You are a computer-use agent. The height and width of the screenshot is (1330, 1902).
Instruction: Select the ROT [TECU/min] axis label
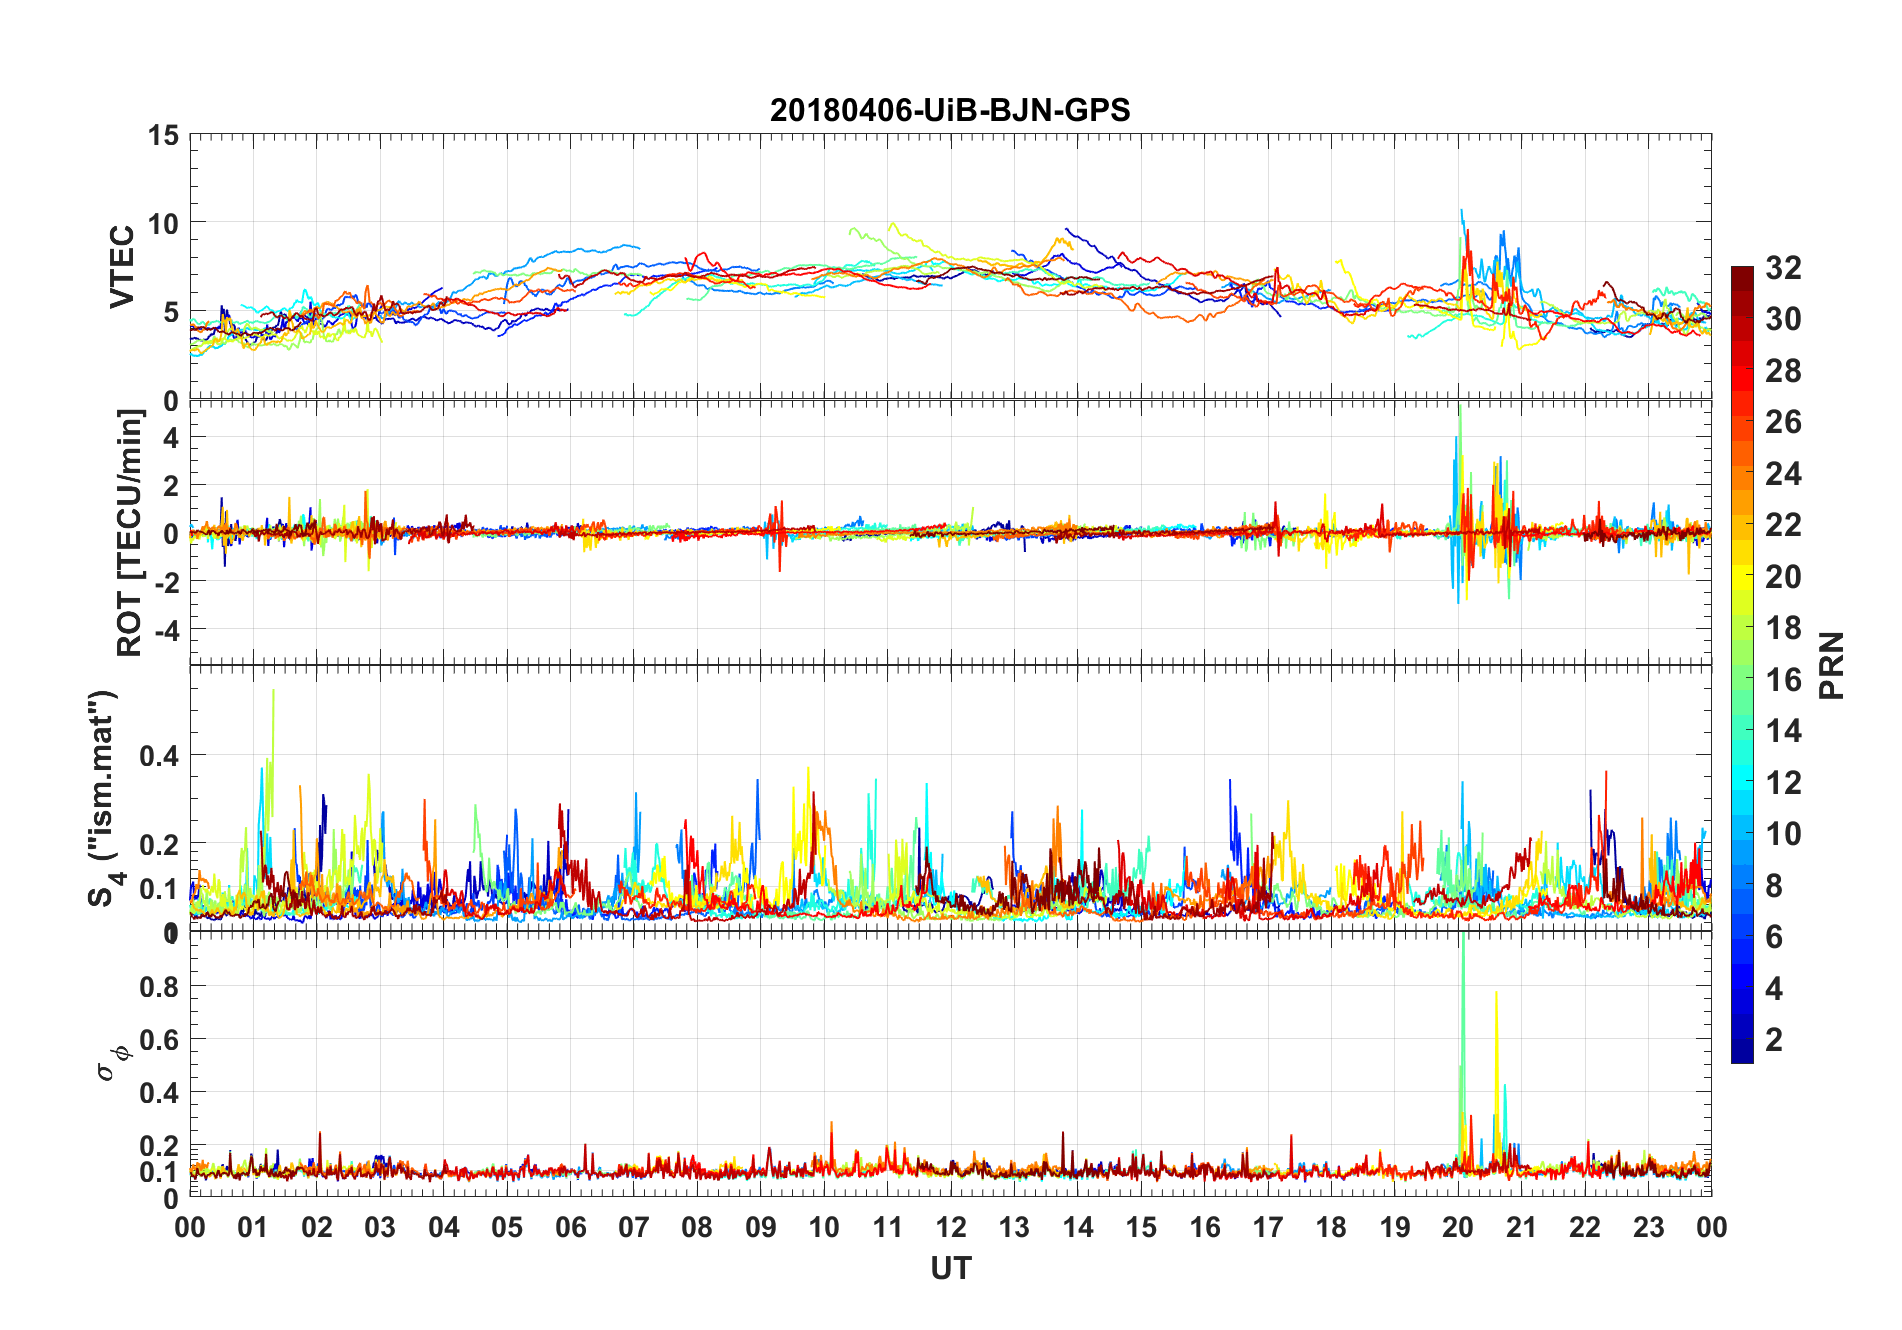tap(130, 533)
